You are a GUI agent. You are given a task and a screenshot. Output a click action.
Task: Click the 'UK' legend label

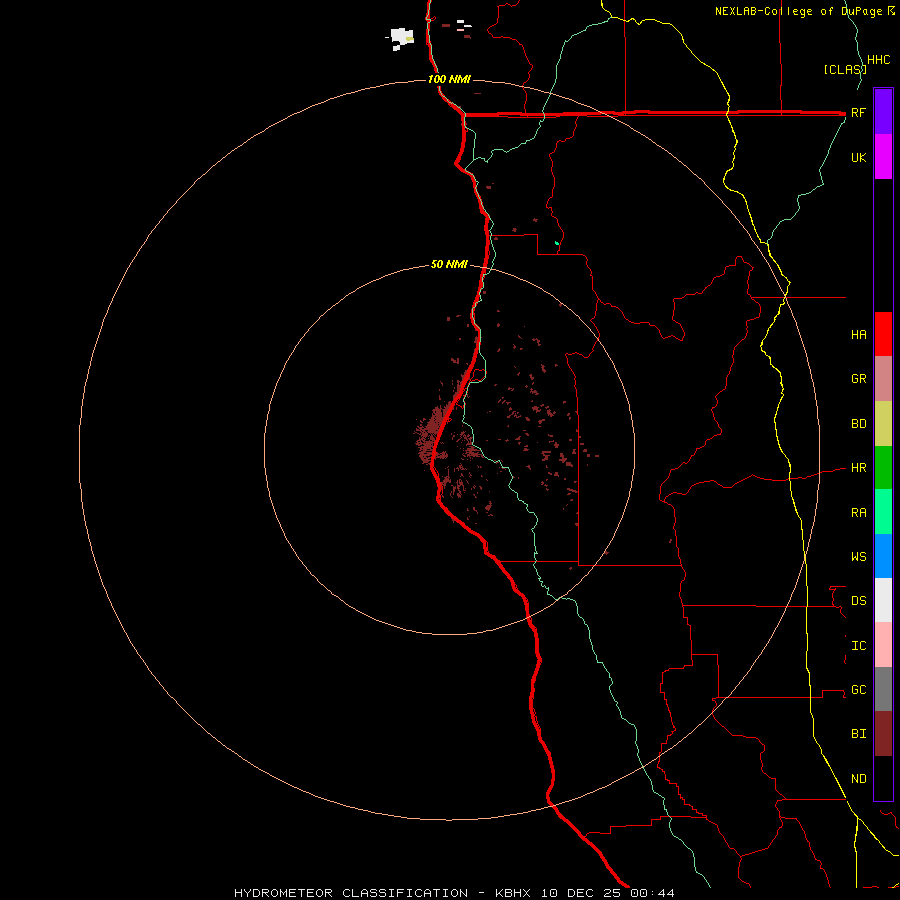[x=859, y=158]
